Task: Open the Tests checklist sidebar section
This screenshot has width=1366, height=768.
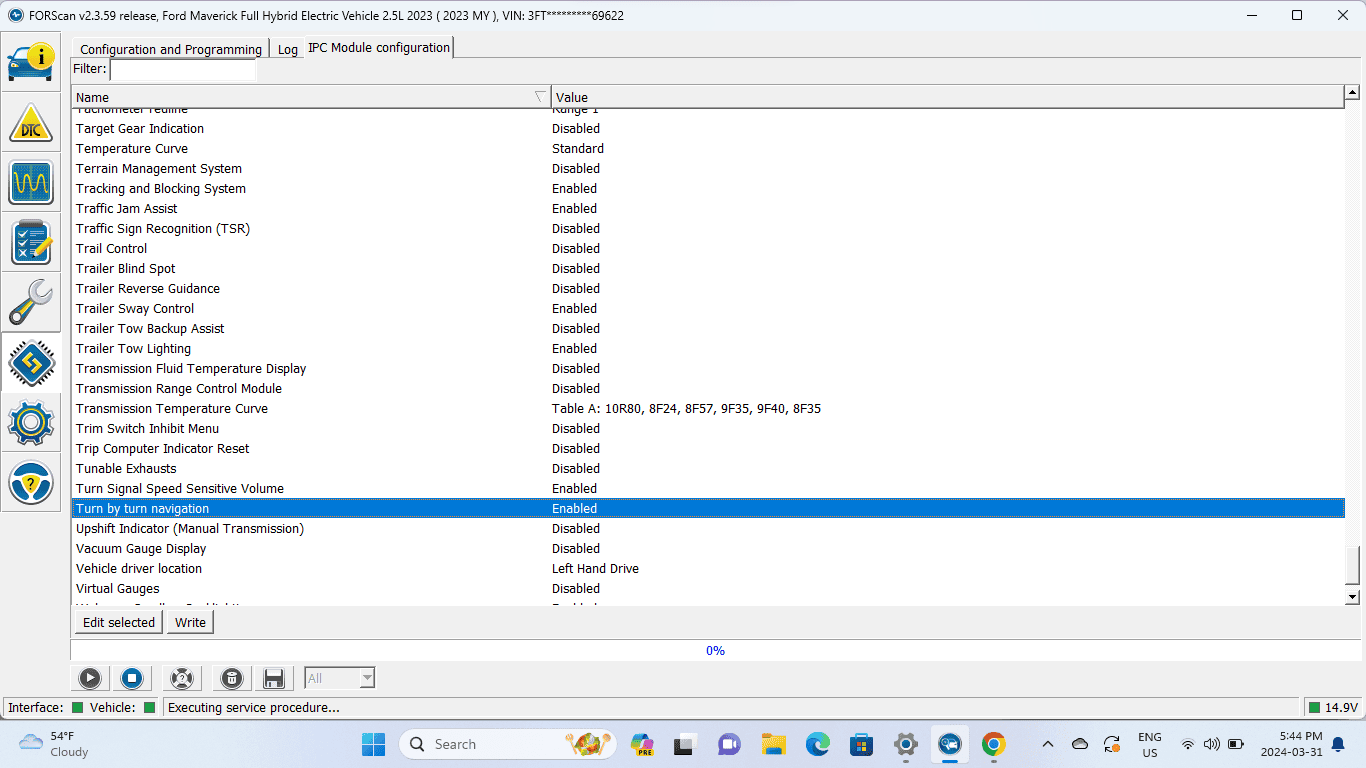Action: tap(31, 242)
